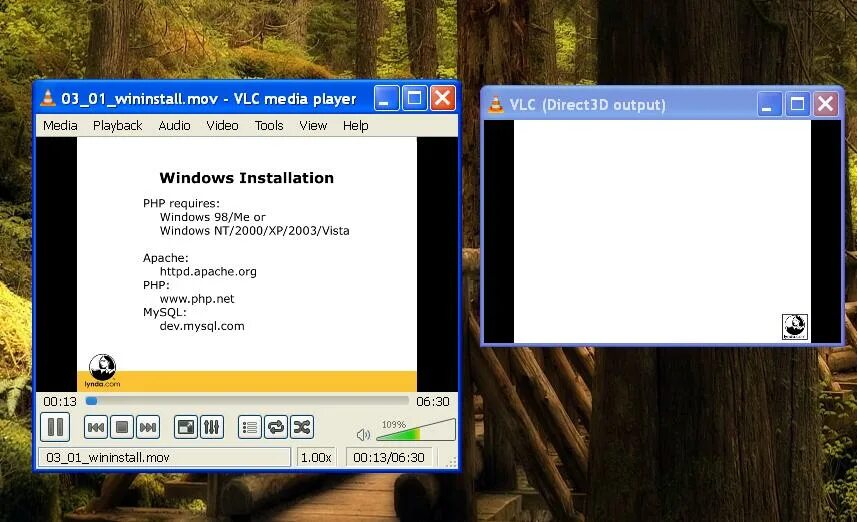Minimize the Direct3D output window
This screenshot has width=857, height=522.
770,104
